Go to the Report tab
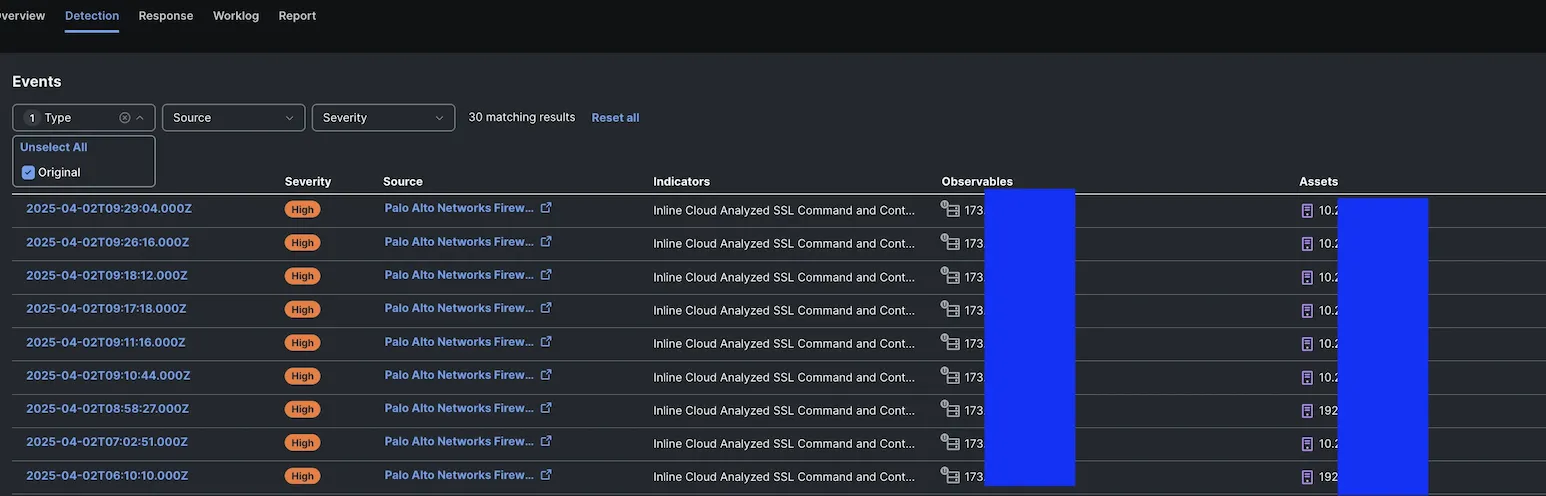Viewport: 1546px width, 496px height. 297,16
